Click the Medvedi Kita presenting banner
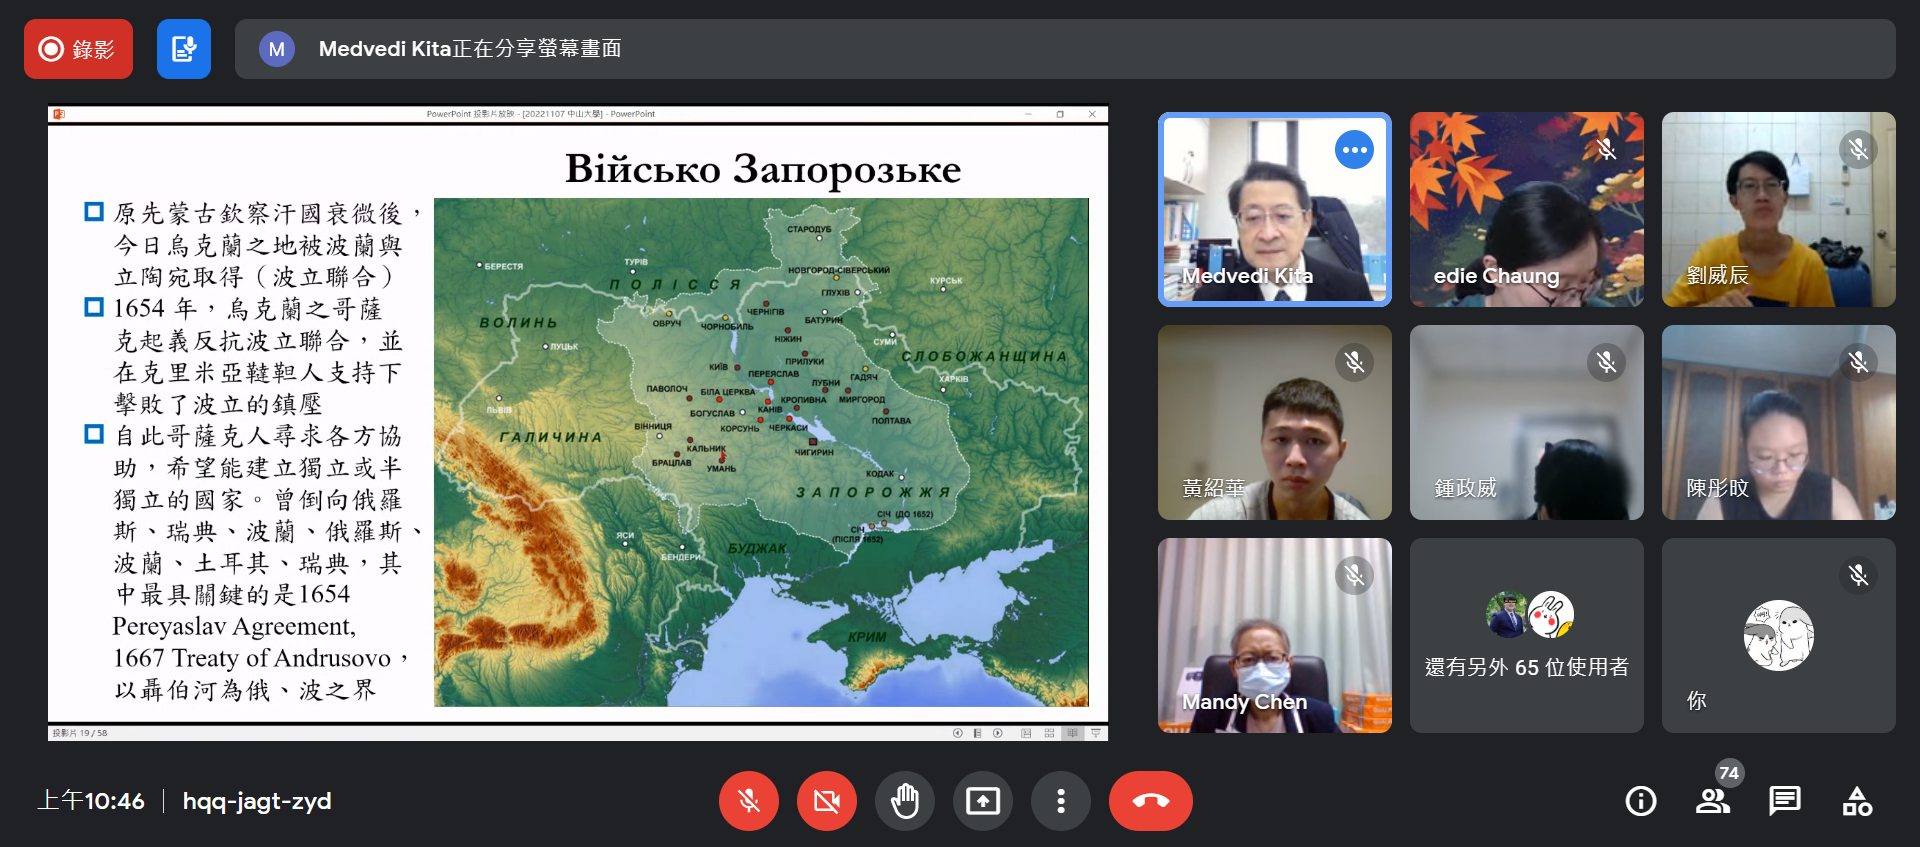Viewport: 1920px width, 847px height. point(1065,49)
